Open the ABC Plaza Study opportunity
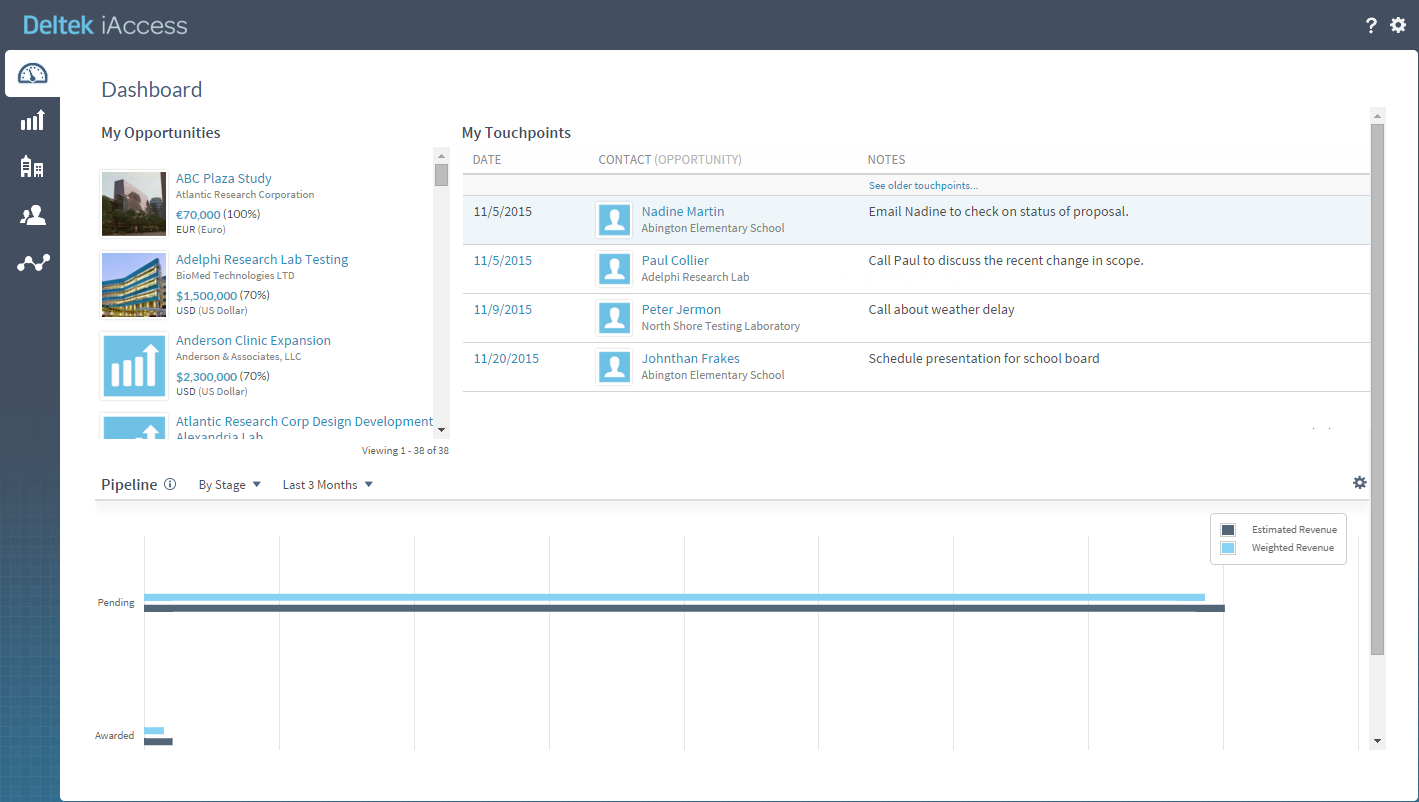Image resolution: width=1419 pixels, height=802 pixels. click(x=224, y=179)
